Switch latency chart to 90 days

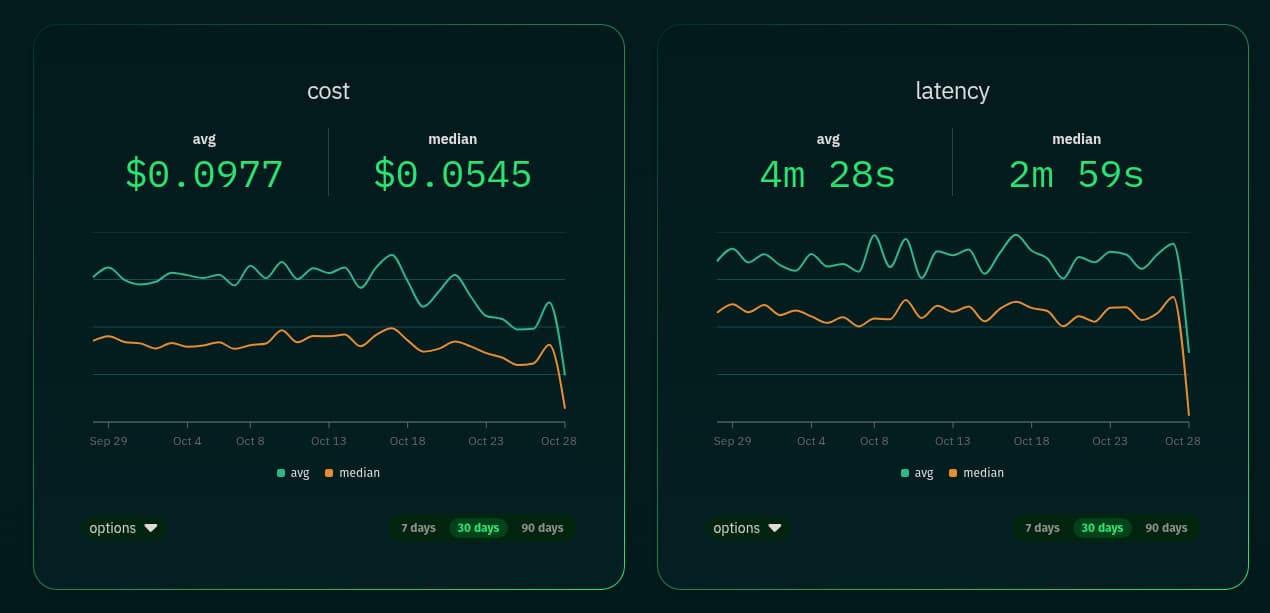pos(1166,528)
